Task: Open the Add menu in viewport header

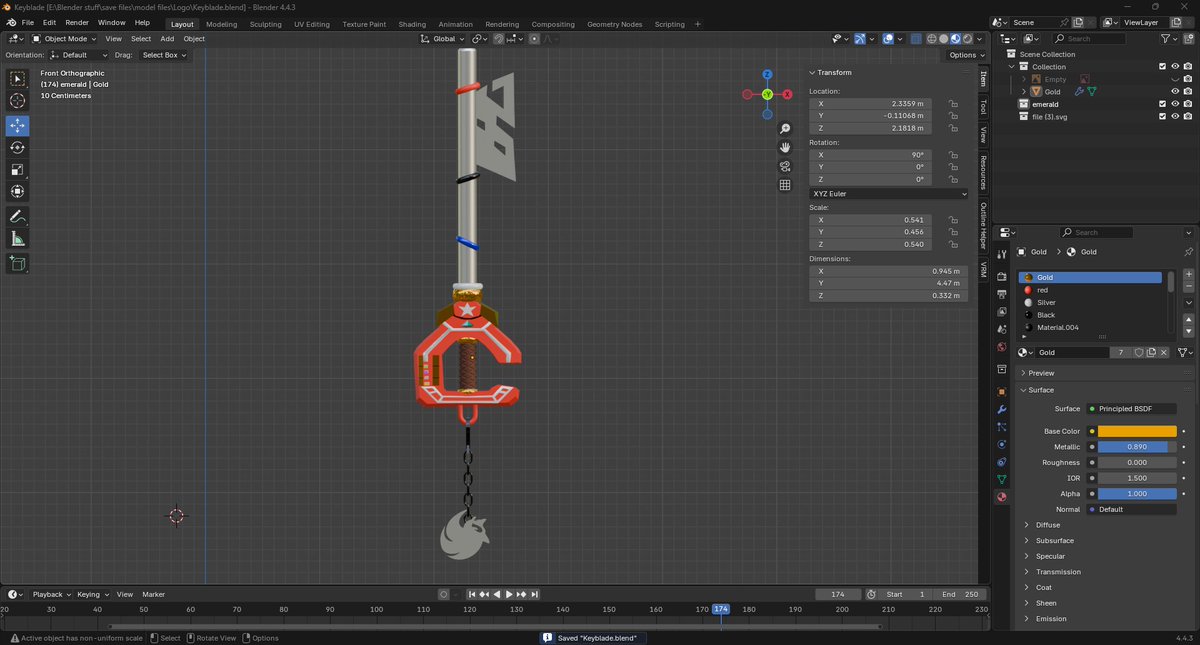Action: coord(167,39)
